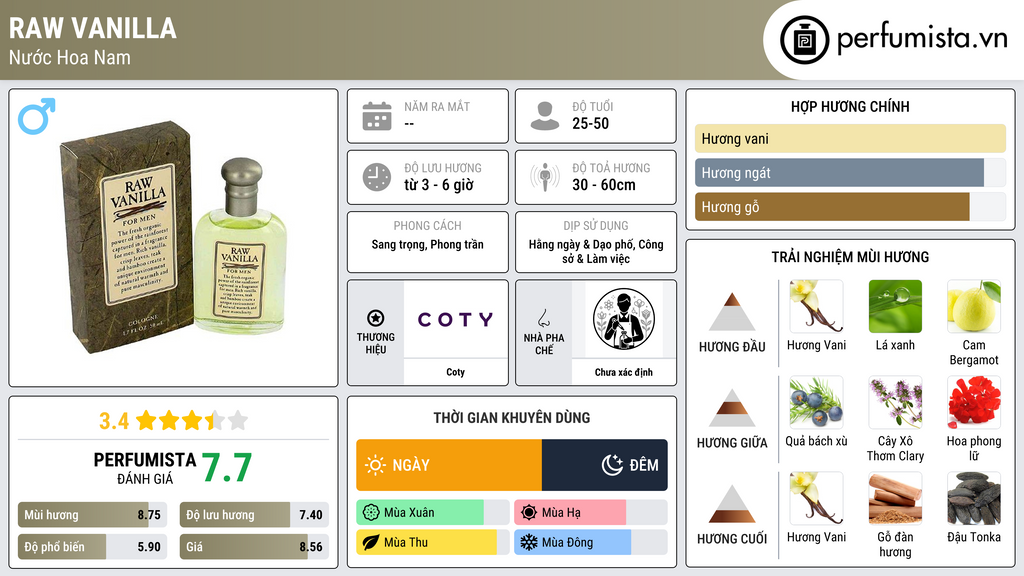The image size is (1024, 576).
Task: Click the Raw Vanilla product bottle image
Action: pos(173,238)
